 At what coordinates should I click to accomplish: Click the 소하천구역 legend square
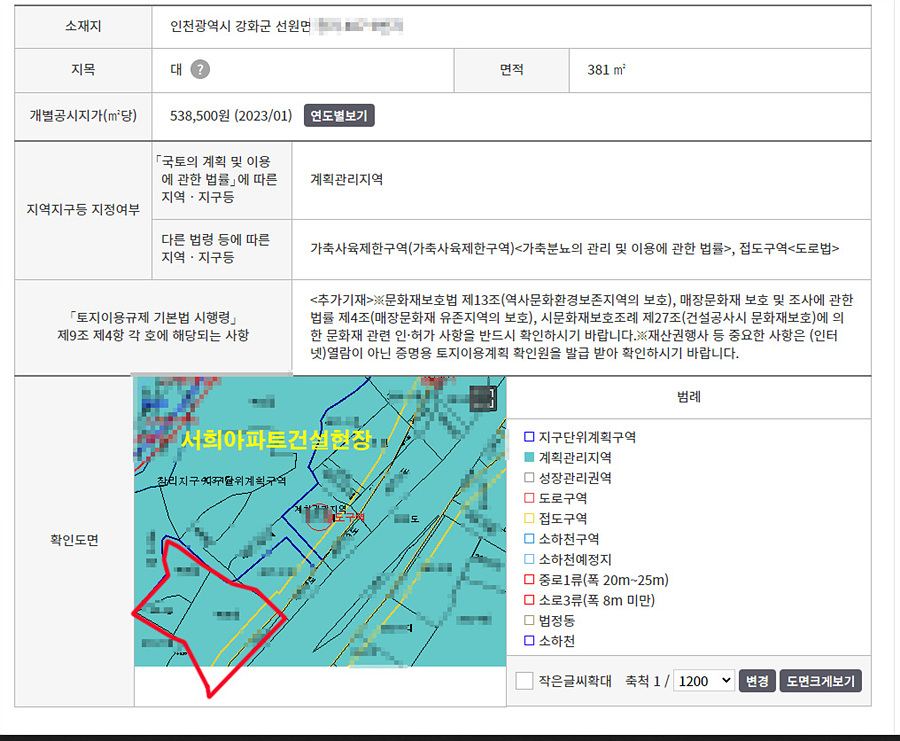[530, 539]
